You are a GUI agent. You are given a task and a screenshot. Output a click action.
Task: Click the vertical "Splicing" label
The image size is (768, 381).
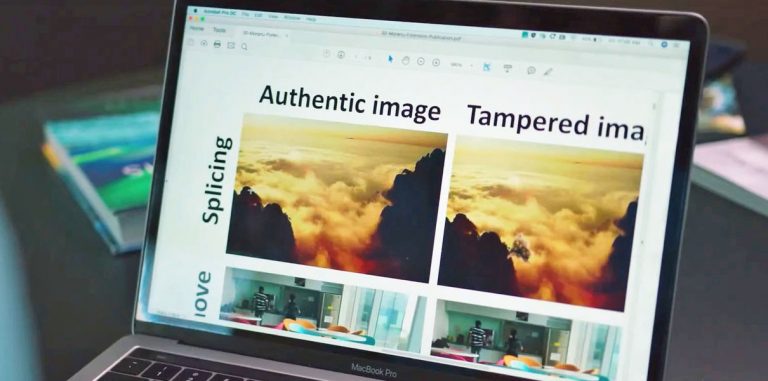point(216,180)
